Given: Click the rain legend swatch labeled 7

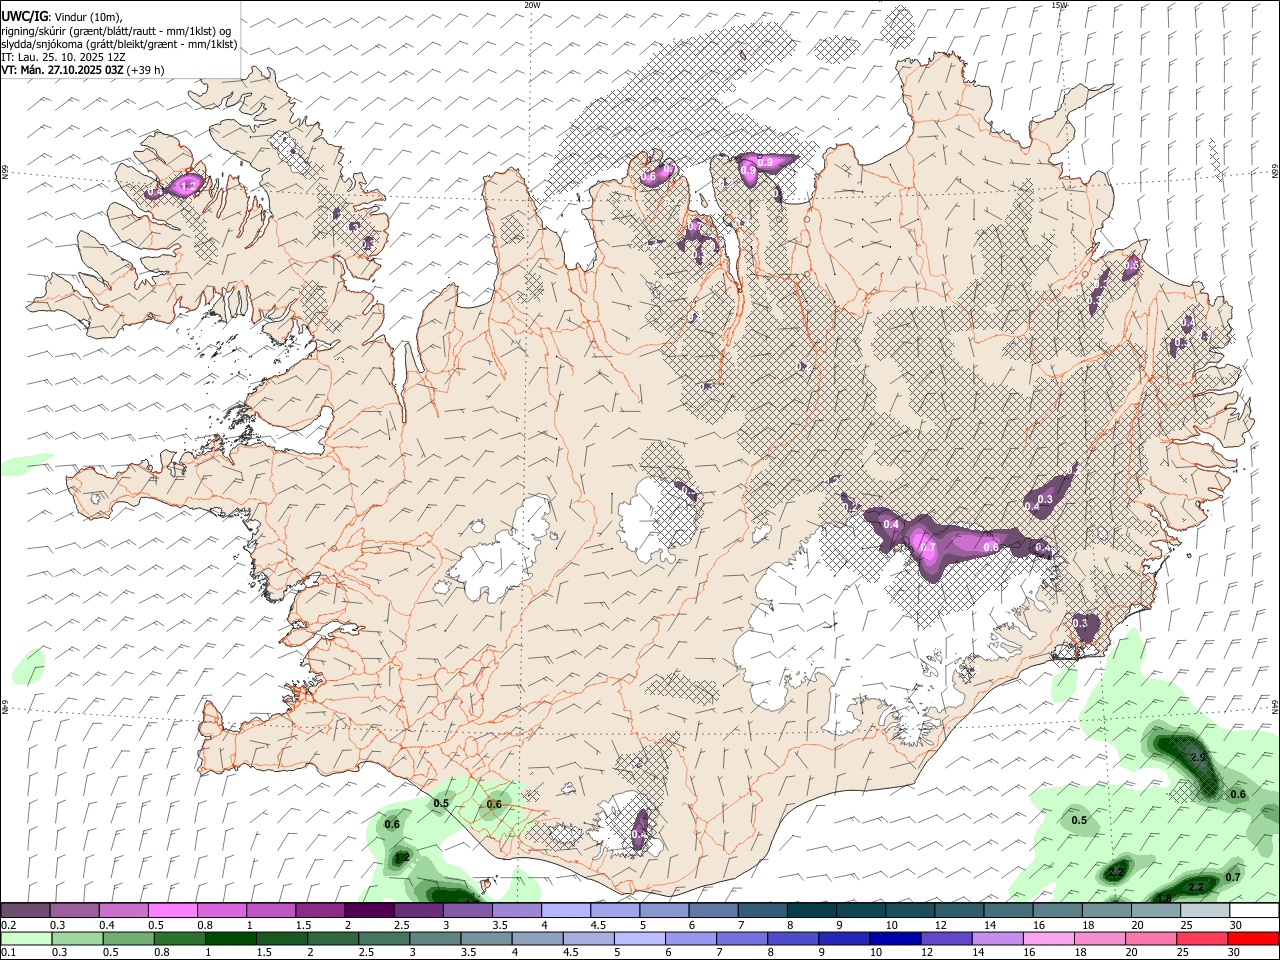Looking at the screenshot, I should (x=741, y=938).
